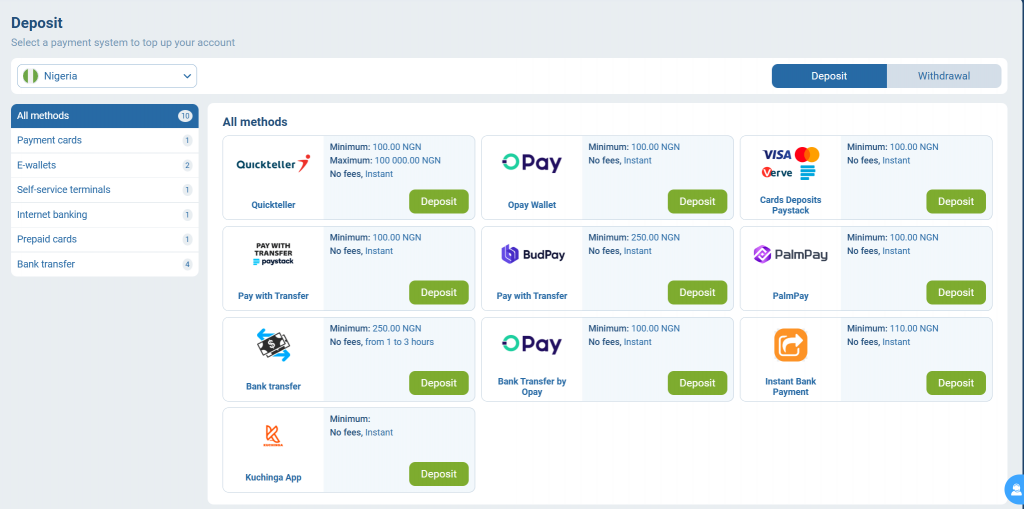
Task: Choose the BudPay logo
Action: tap(531, 254)
